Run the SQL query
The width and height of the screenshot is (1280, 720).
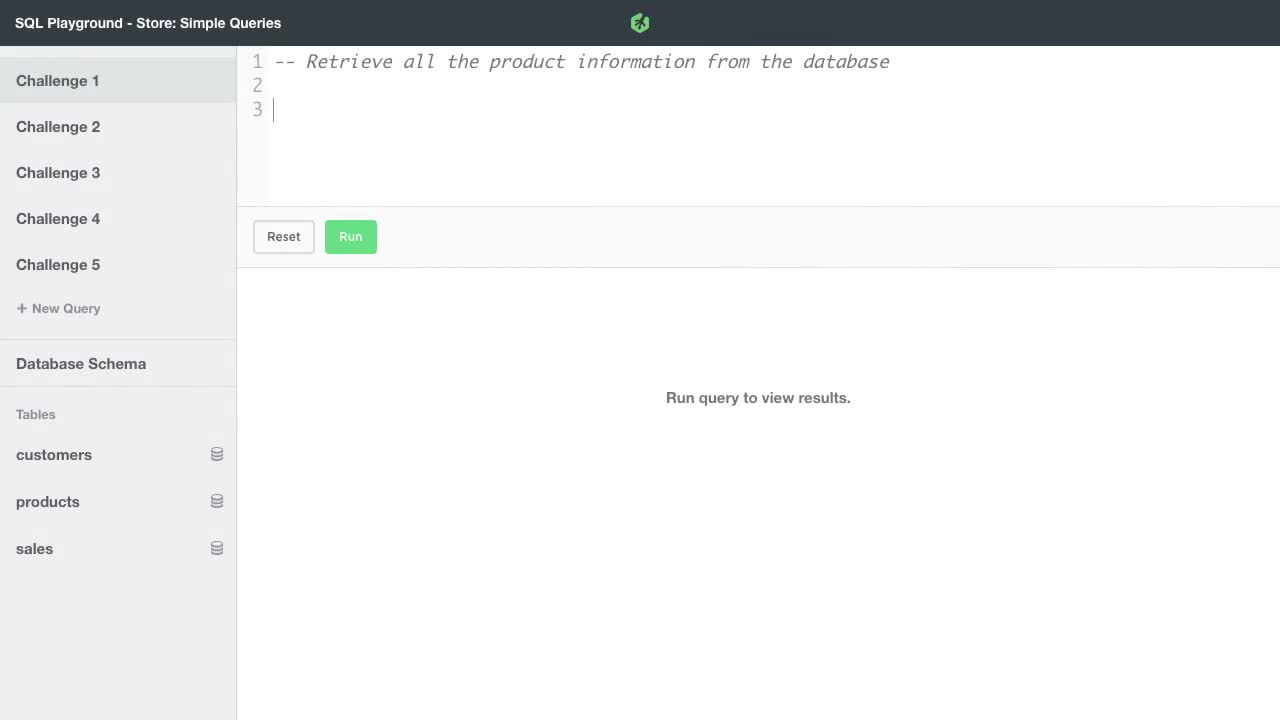point(350,236)
